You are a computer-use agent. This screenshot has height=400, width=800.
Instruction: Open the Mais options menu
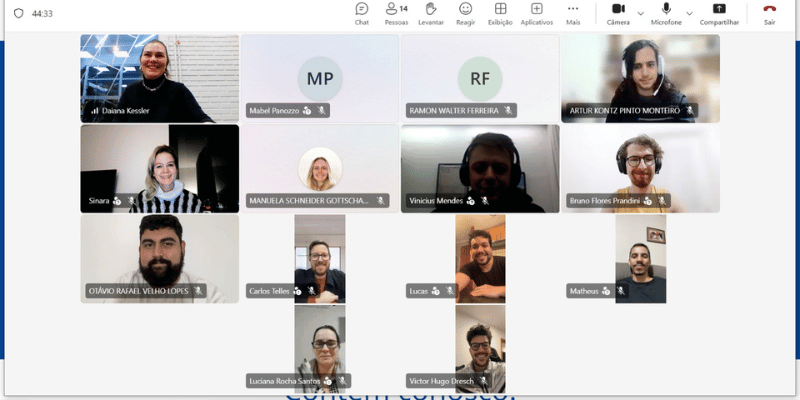[573, 14]
